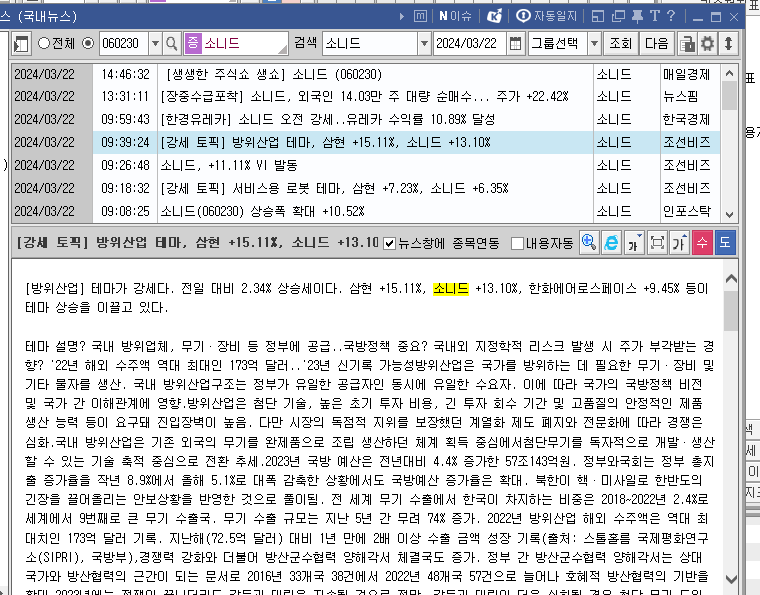Click the 인포스탁 source cell
The width and height of the screenshot is (760, 595).
tap(690, 211)
